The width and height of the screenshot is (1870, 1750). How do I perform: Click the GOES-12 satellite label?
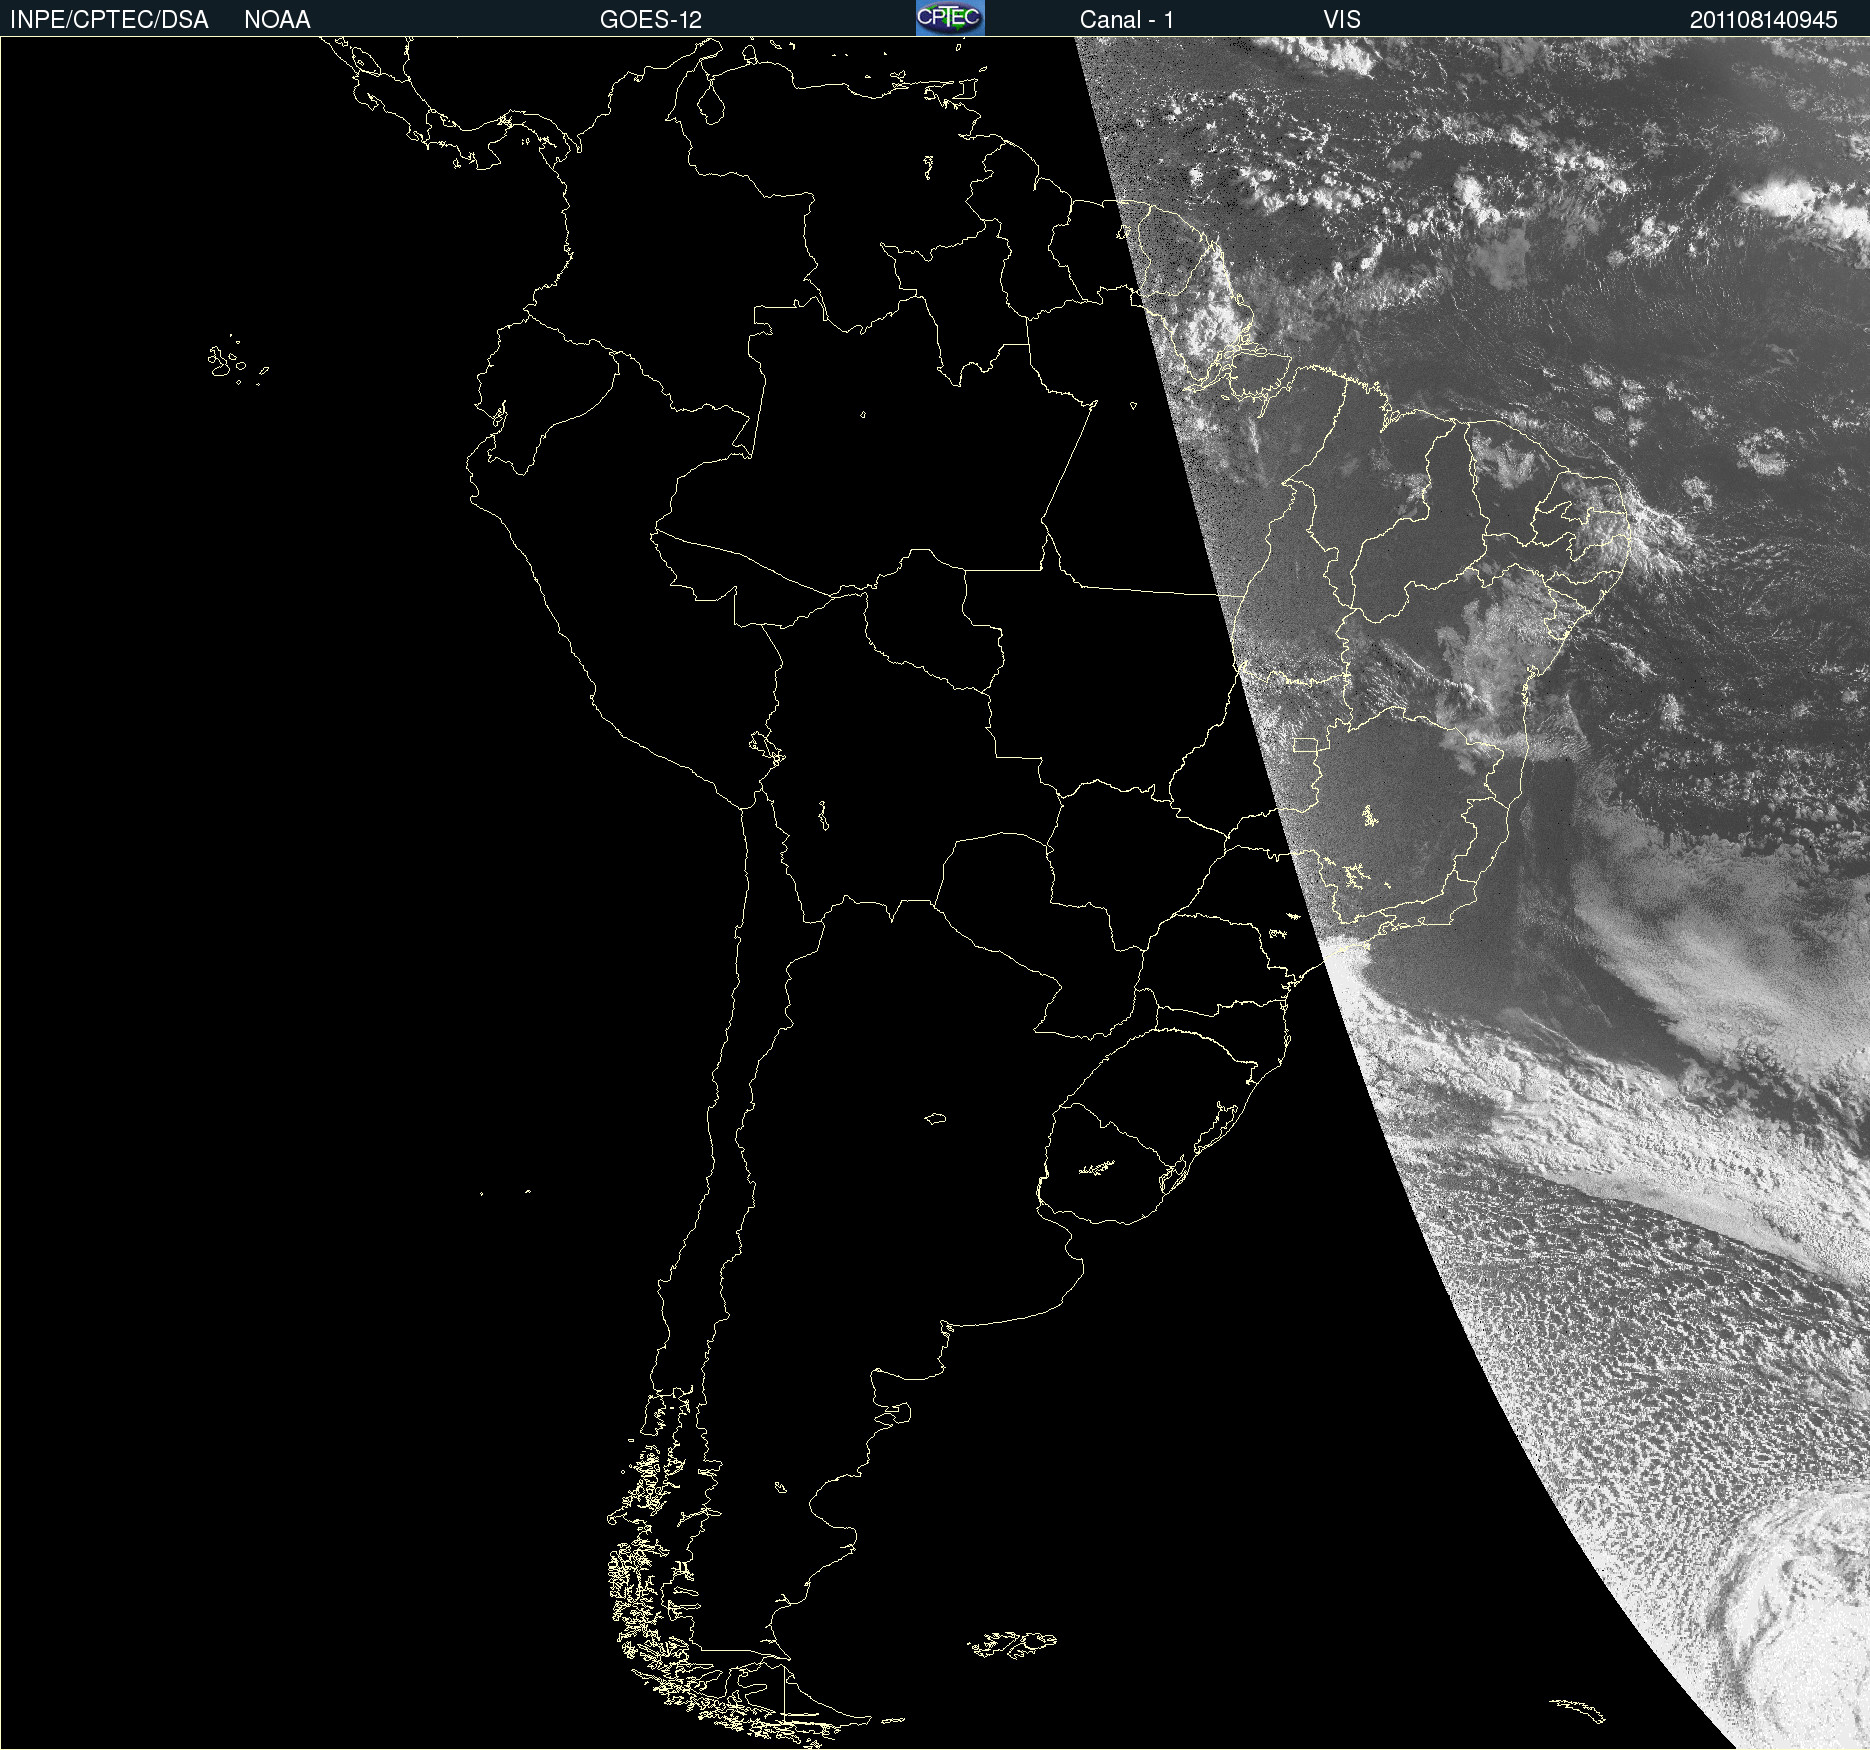point(651,20)
